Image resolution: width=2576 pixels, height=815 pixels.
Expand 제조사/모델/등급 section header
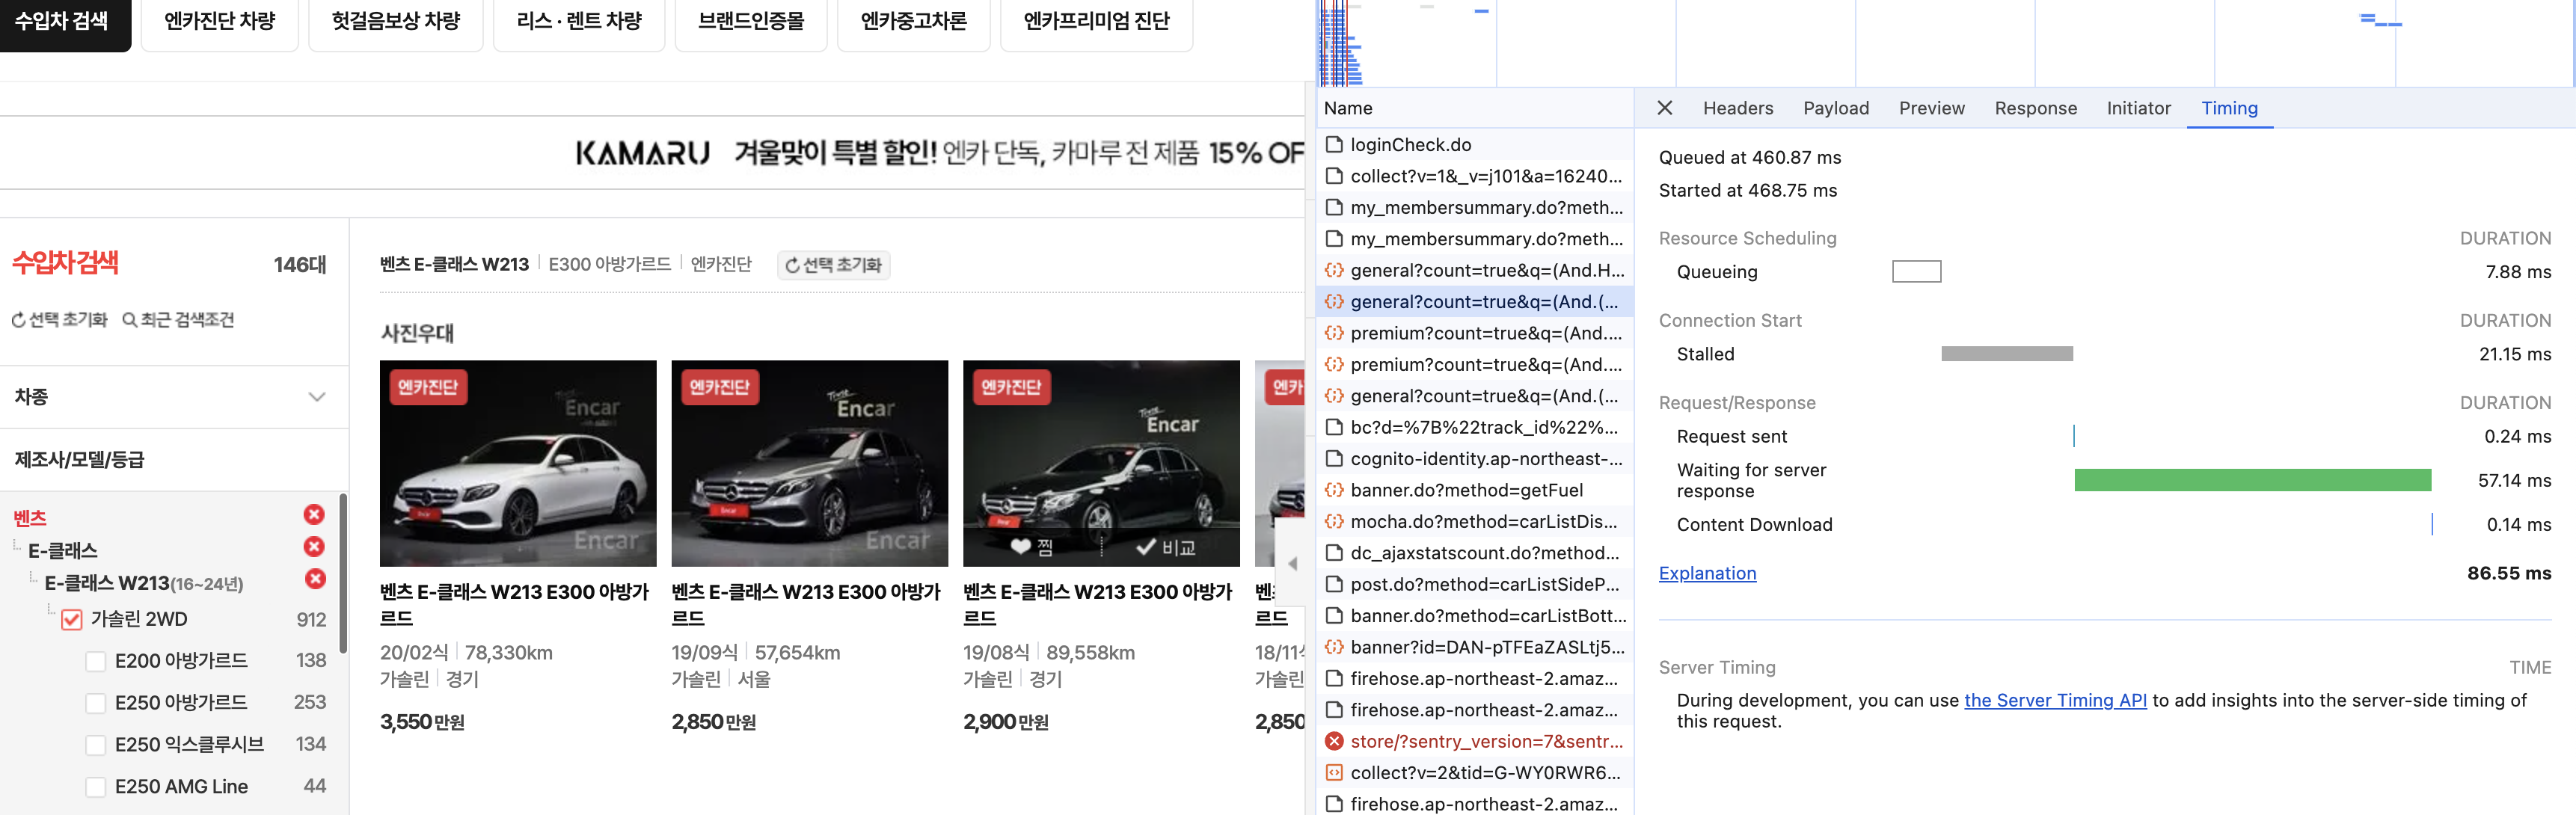pyautogui.click(x=80, y=459)
